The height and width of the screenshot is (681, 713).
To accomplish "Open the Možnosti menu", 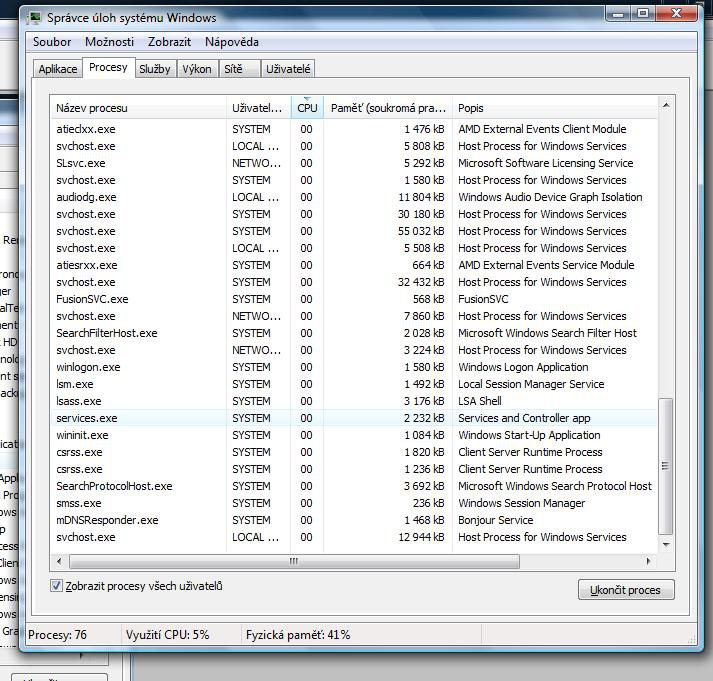I will click(x=109, y=42).
